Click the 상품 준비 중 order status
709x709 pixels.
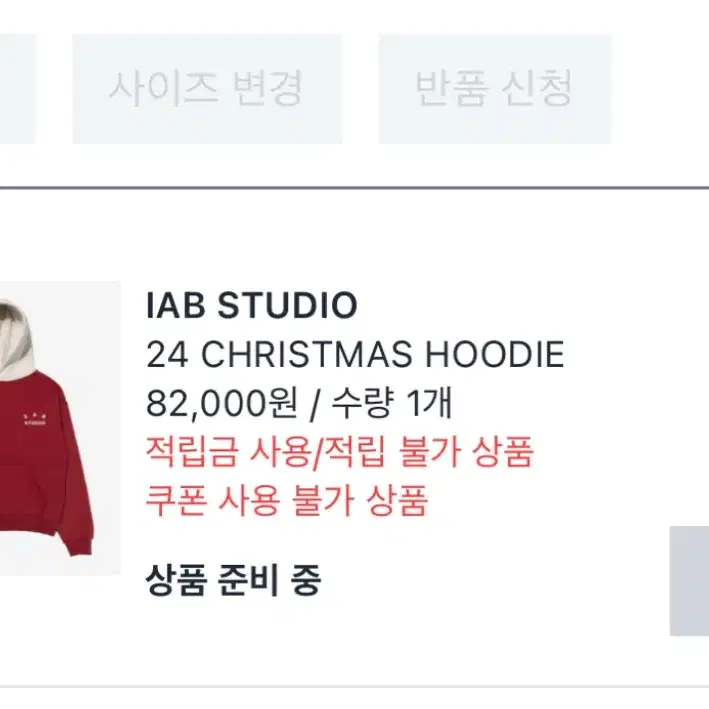pos(233,580)
